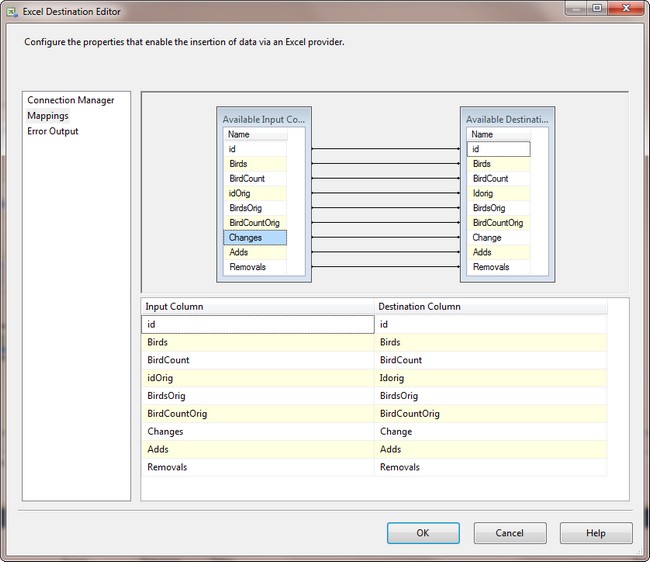Screen dimensions: 650x562
Task: Click the Excel Destination Editor title icon
Action: coord(12,12)
